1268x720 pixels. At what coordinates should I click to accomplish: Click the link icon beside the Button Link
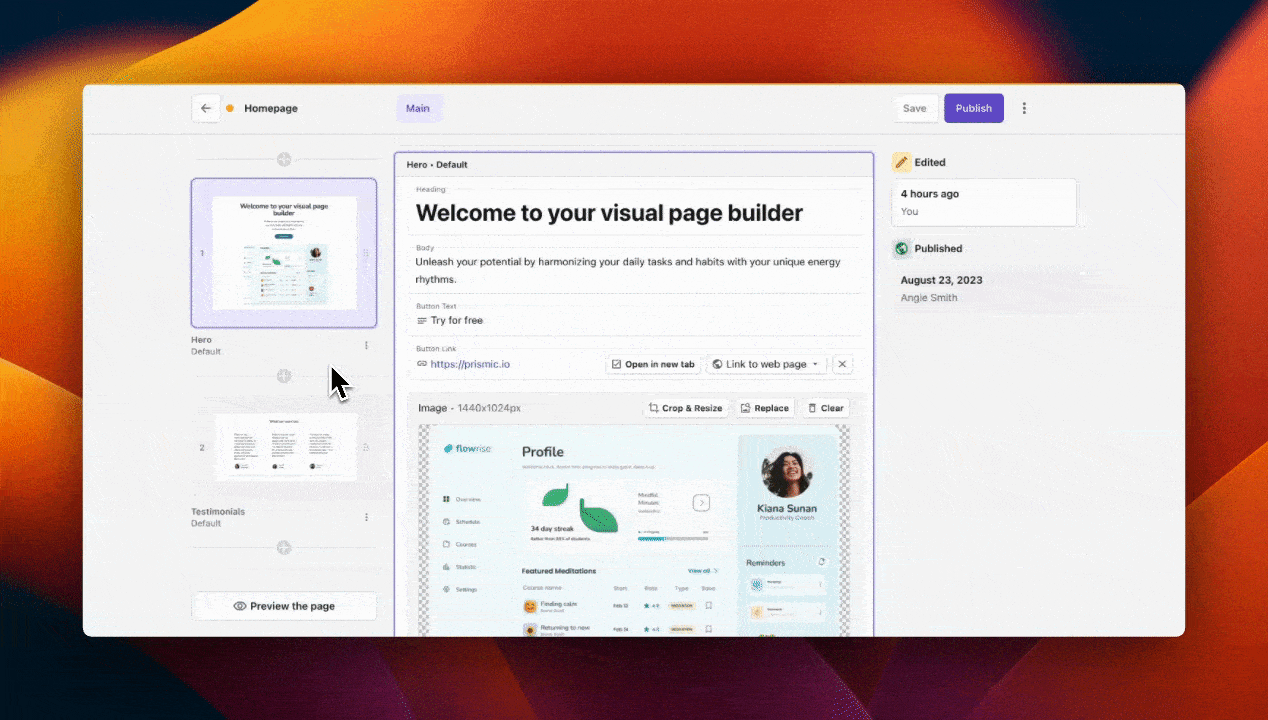(x=422, y=364)
